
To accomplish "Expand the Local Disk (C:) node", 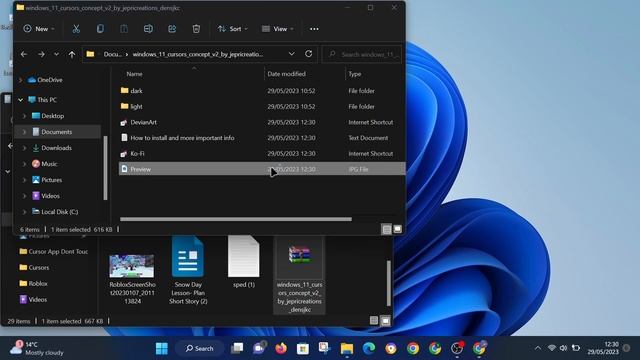I will (x=24, y=212).
